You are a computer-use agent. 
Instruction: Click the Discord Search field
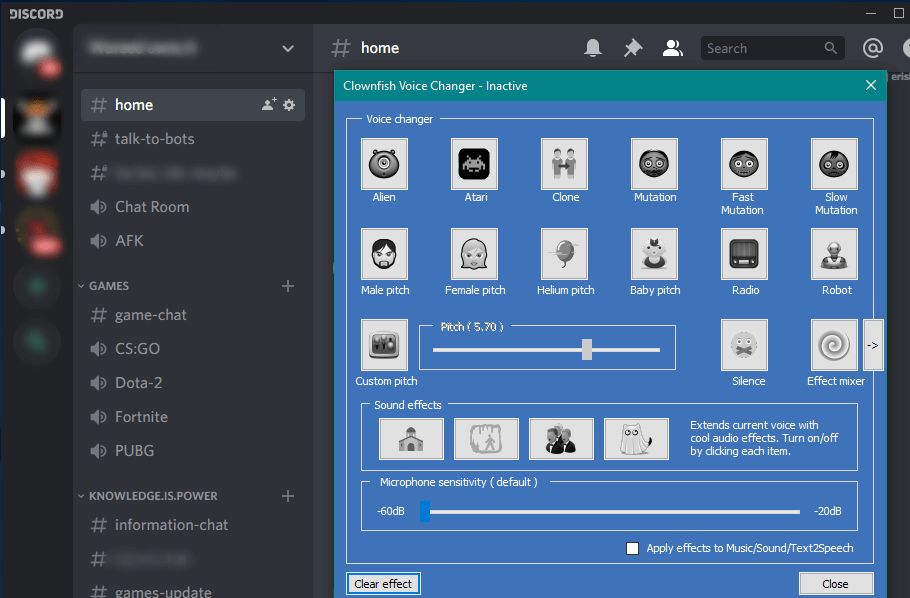point(772,48)
